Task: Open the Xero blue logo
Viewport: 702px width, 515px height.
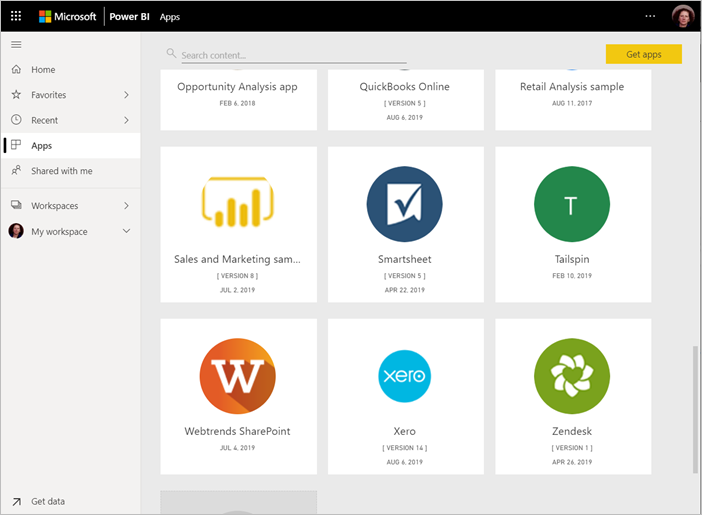Action: coord(405,376)
